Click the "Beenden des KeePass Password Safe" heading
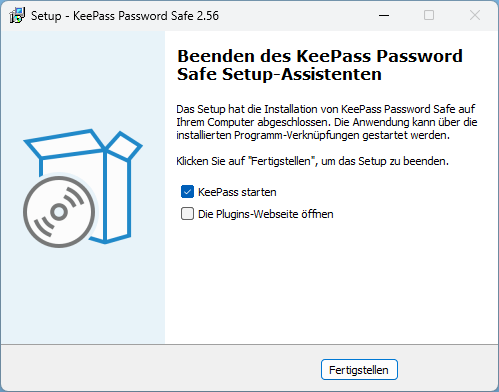The width and height of the screenshot is (499, 392). 320,65
